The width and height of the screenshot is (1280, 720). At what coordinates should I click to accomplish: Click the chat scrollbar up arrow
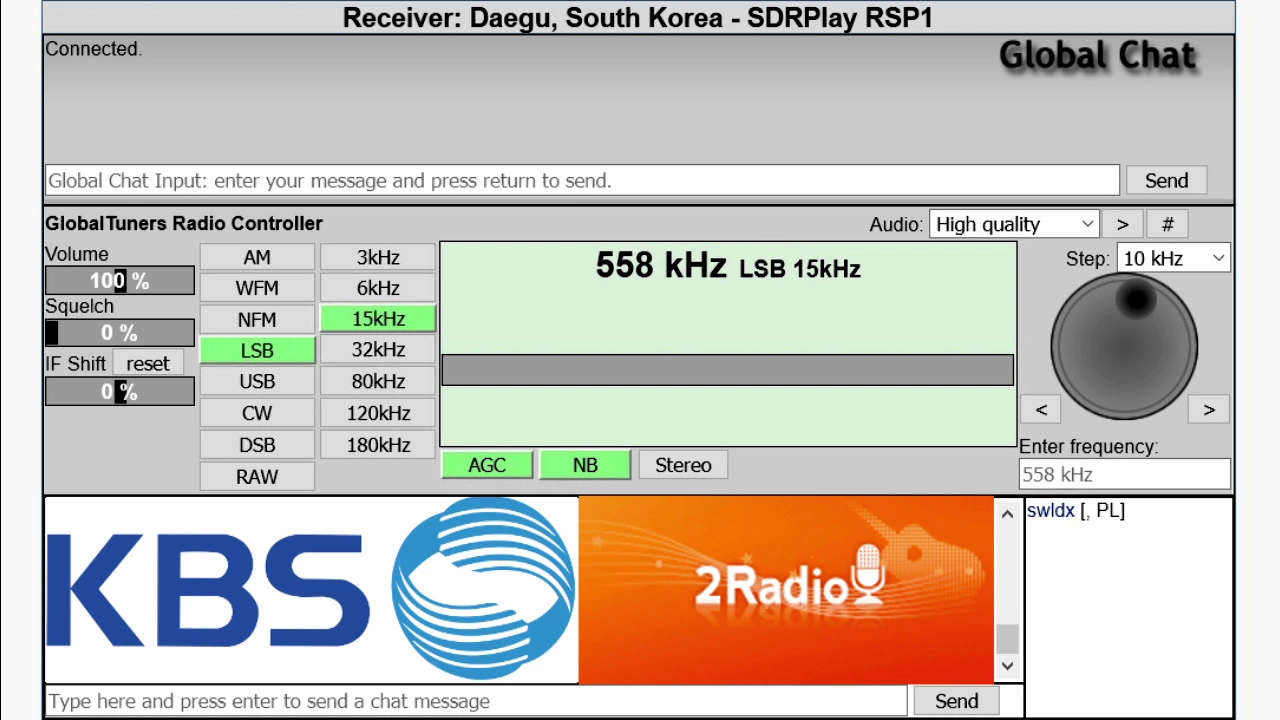pos(1007,514)
